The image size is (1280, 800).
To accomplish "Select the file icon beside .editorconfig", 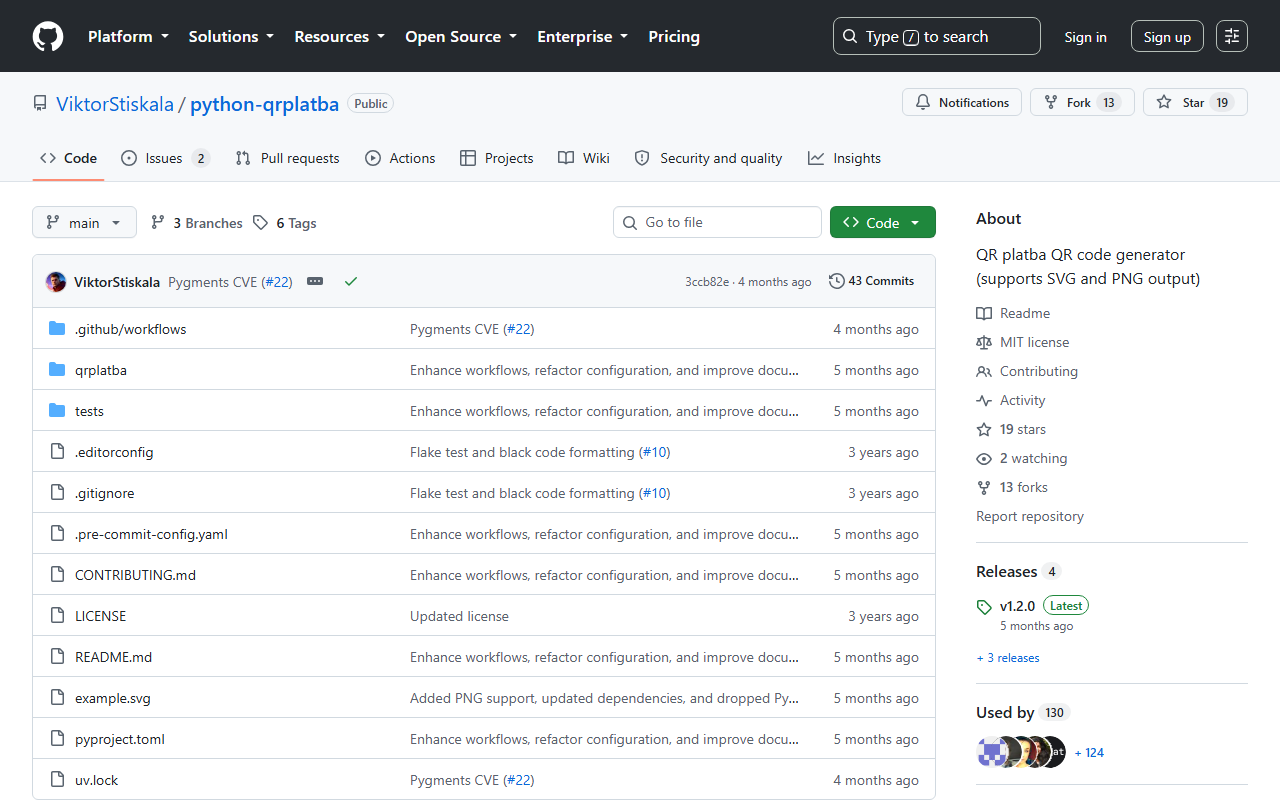I will pos(57,452).
